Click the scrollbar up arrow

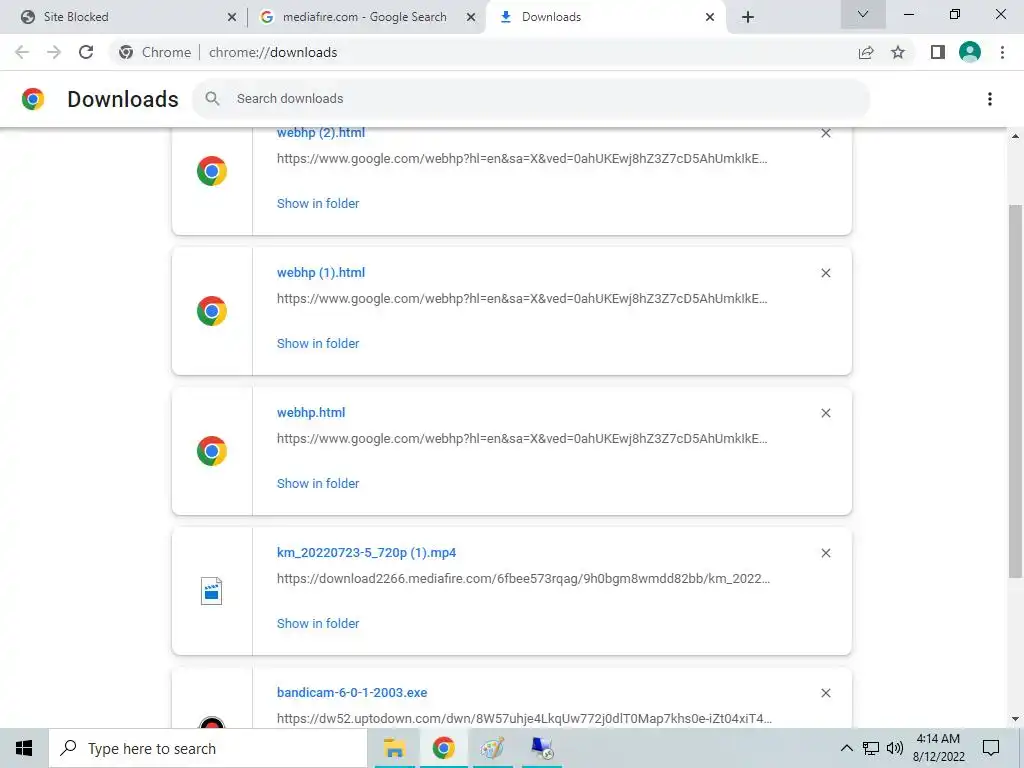point(1015,136)
